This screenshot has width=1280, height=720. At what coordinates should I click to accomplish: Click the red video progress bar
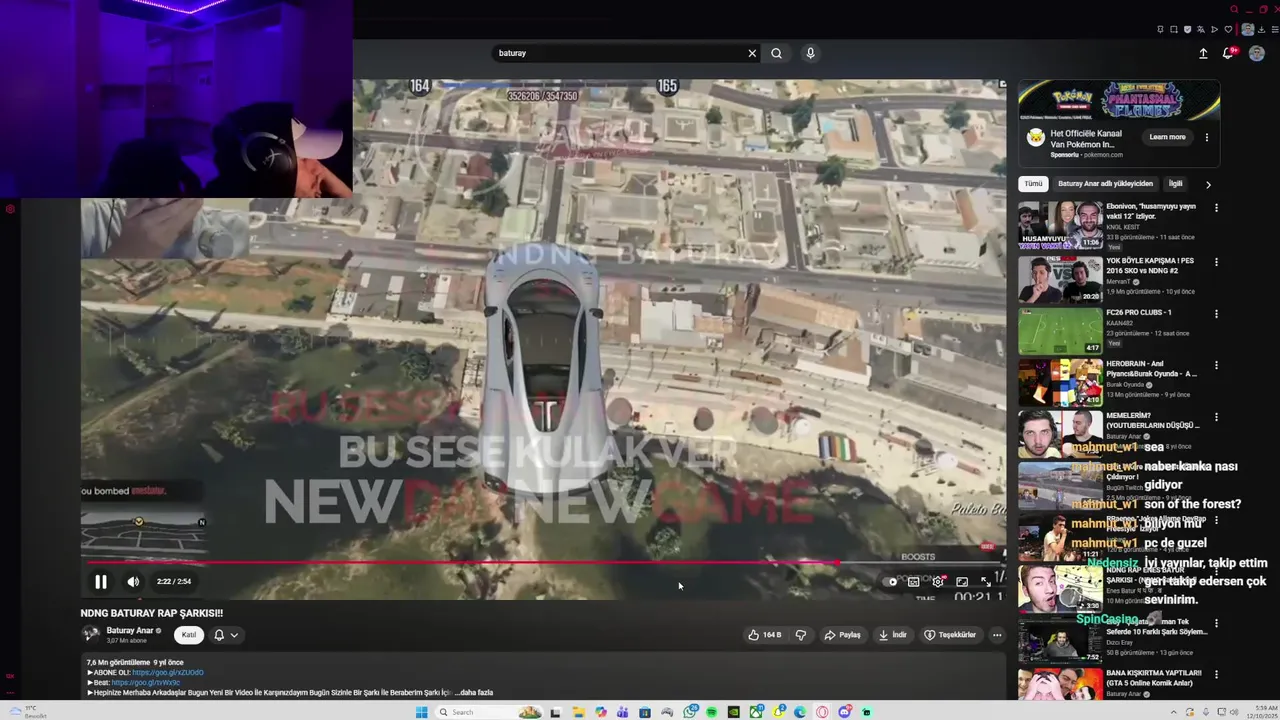[460, 563]
